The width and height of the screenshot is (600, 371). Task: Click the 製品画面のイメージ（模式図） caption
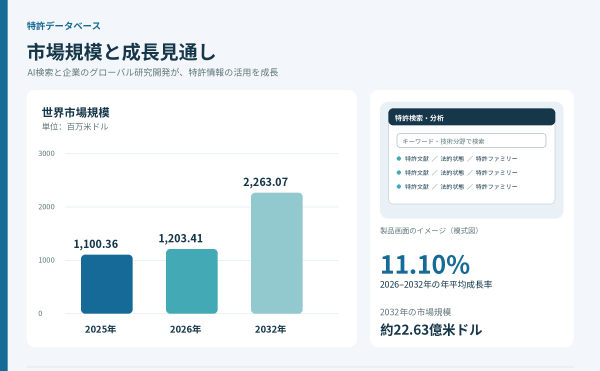click(429, 231)
